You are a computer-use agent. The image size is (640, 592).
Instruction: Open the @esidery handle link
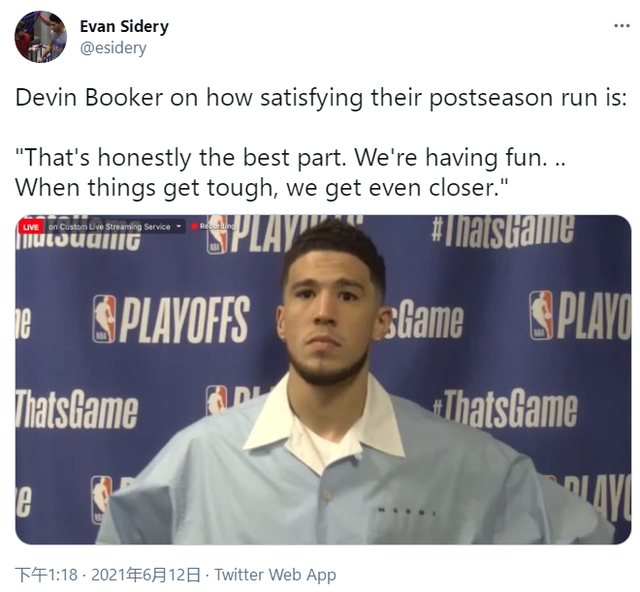(x=113, y=48)
